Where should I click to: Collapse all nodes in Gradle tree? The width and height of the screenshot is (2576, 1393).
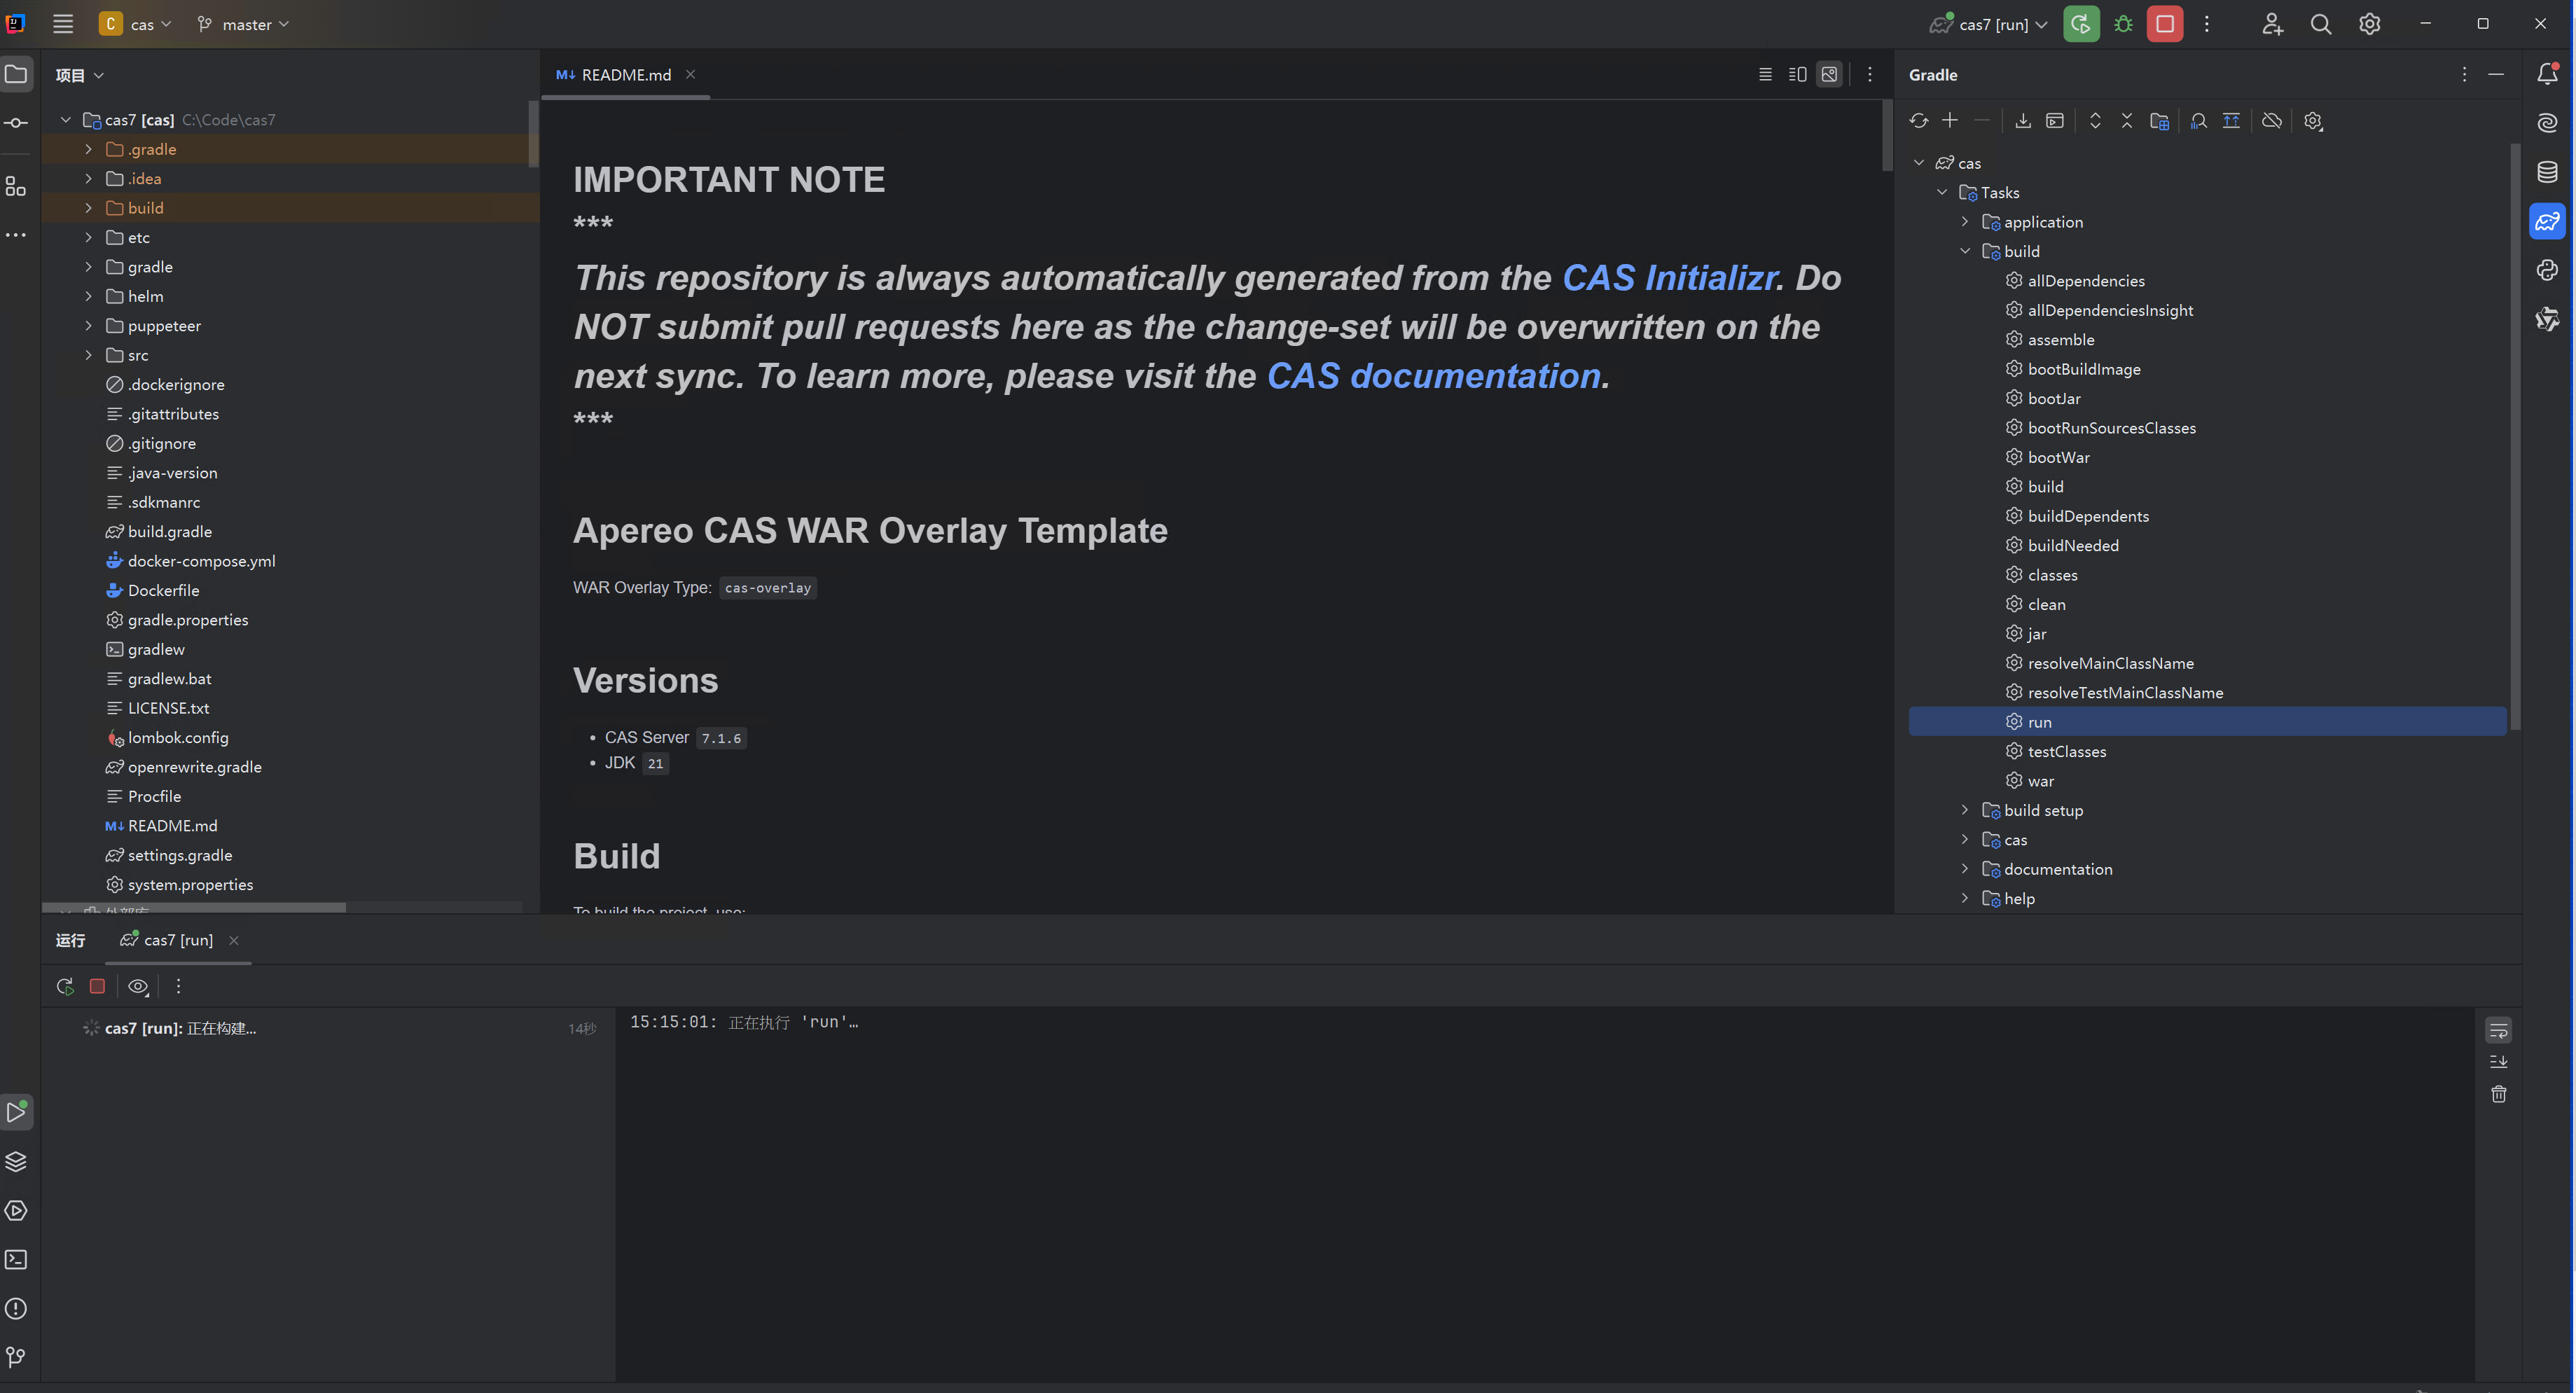2127,121
